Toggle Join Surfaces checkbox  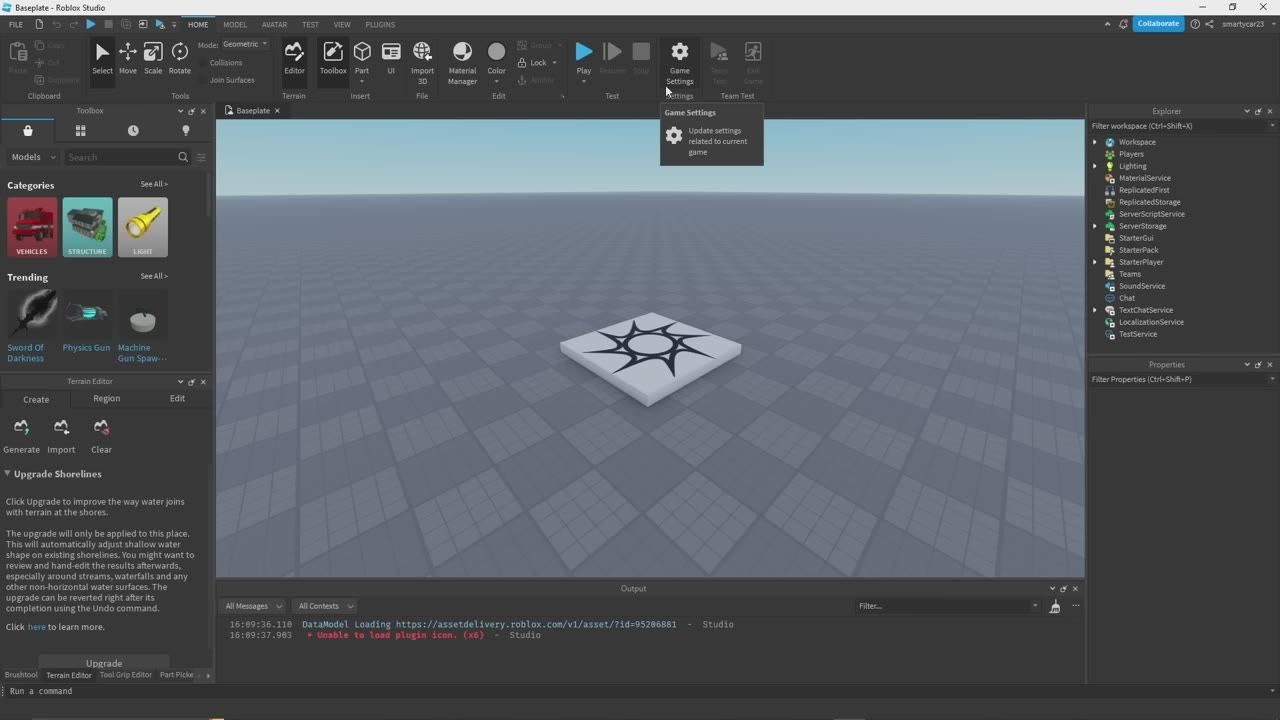(x=225, y=80)
